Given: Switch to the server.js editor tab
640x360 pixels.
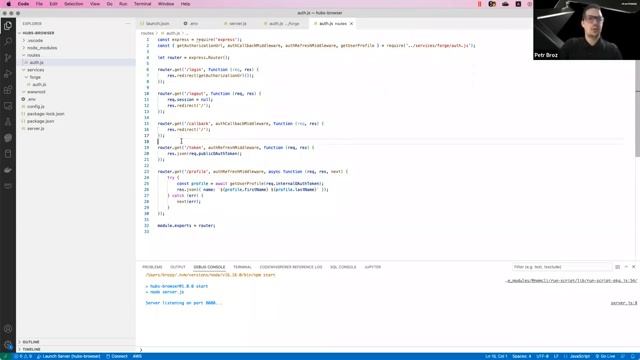Looking at the screenshot, I should tap(237, 24).
